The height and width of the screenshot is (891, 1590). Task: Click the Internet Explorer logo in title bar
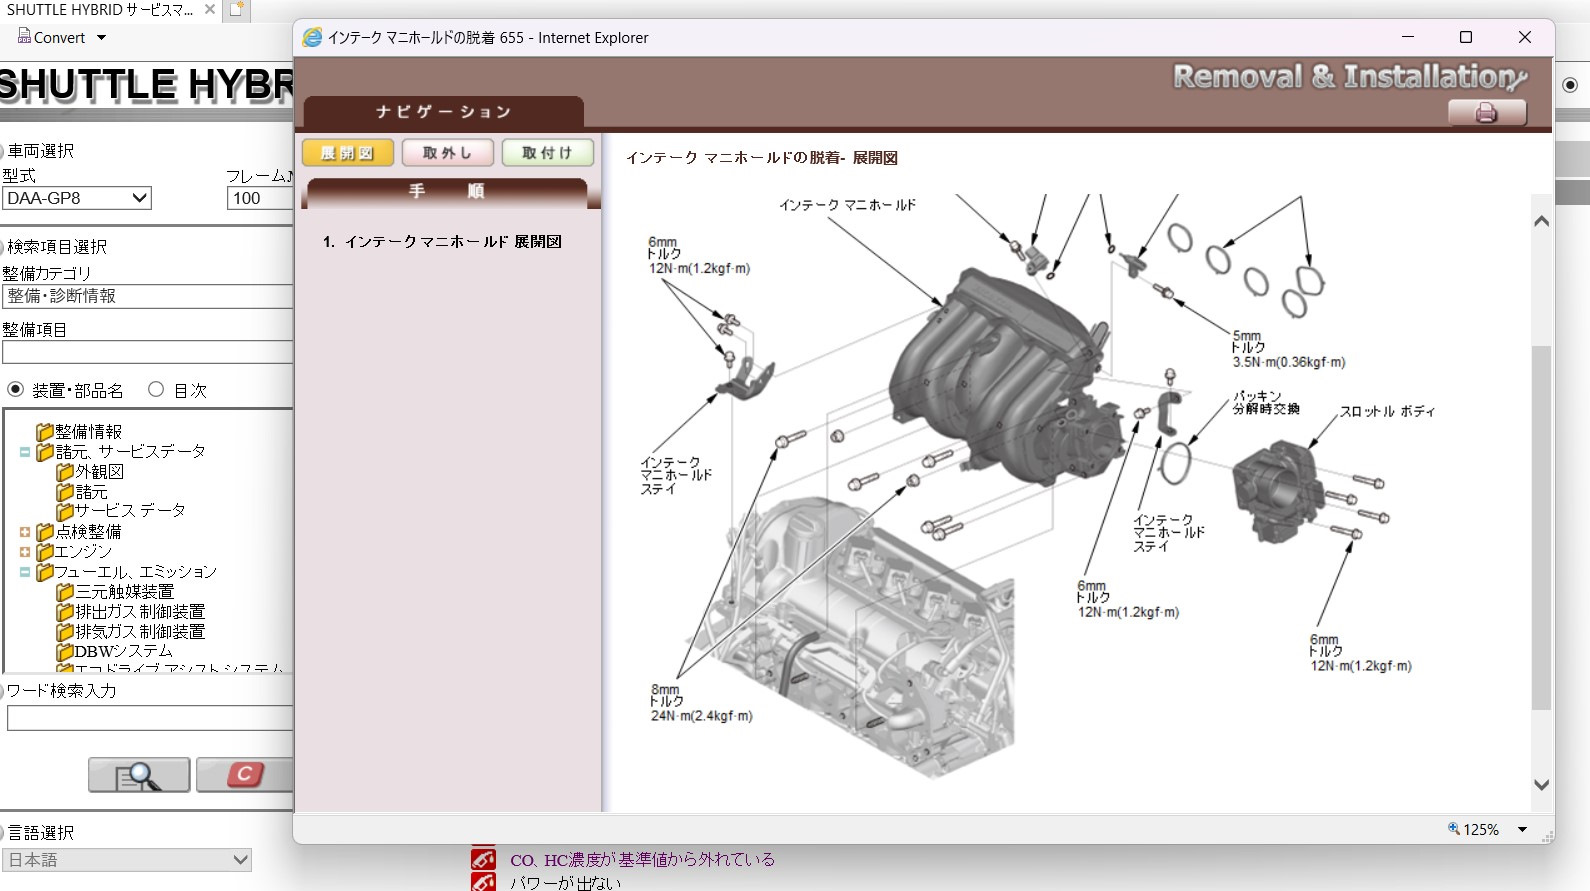click(312, 37)
